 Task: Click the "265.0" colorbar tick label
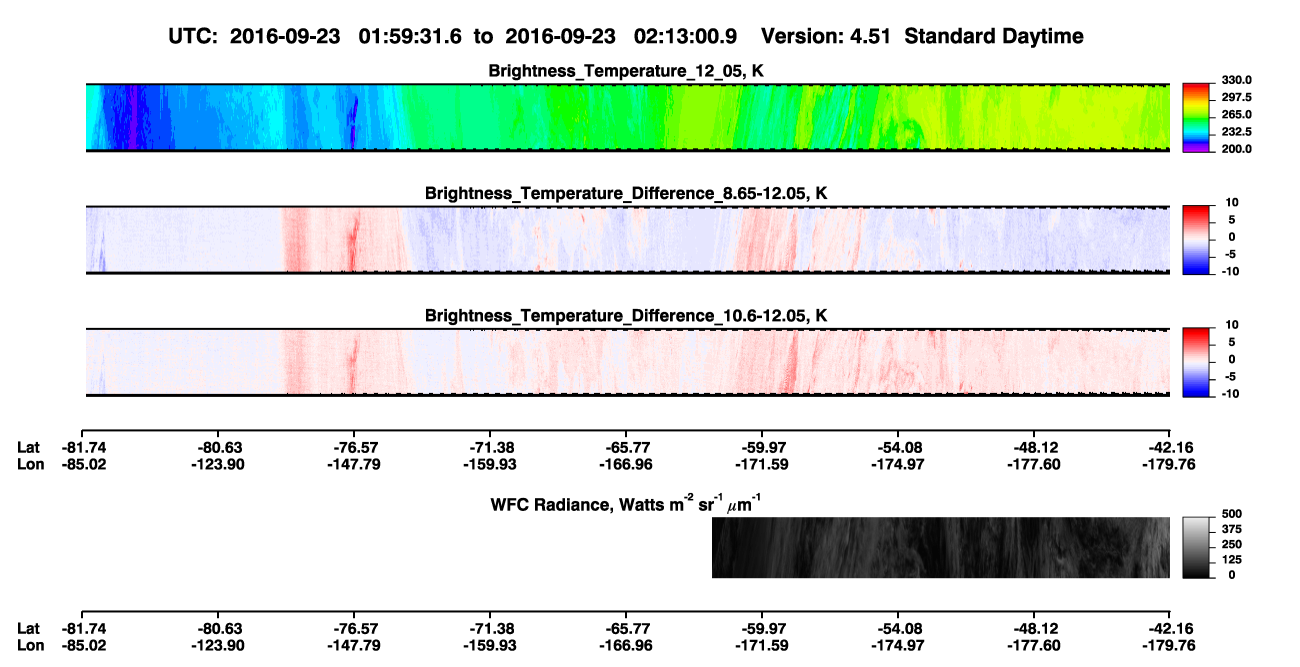coord(1237,114)
